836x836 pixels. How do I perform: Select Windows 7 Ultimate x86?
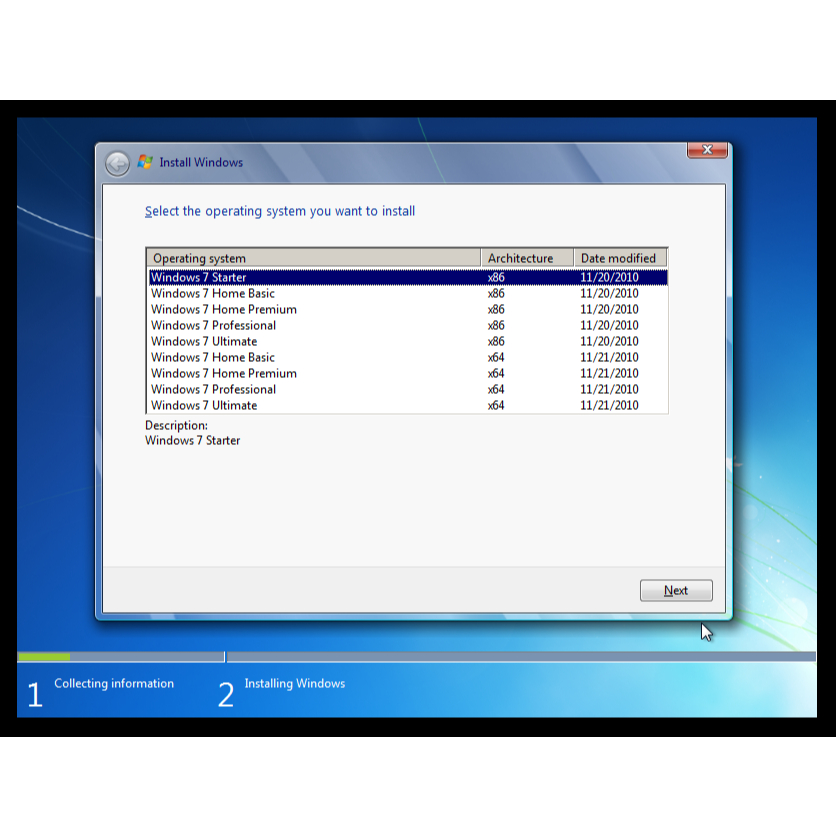coord(408,341)
